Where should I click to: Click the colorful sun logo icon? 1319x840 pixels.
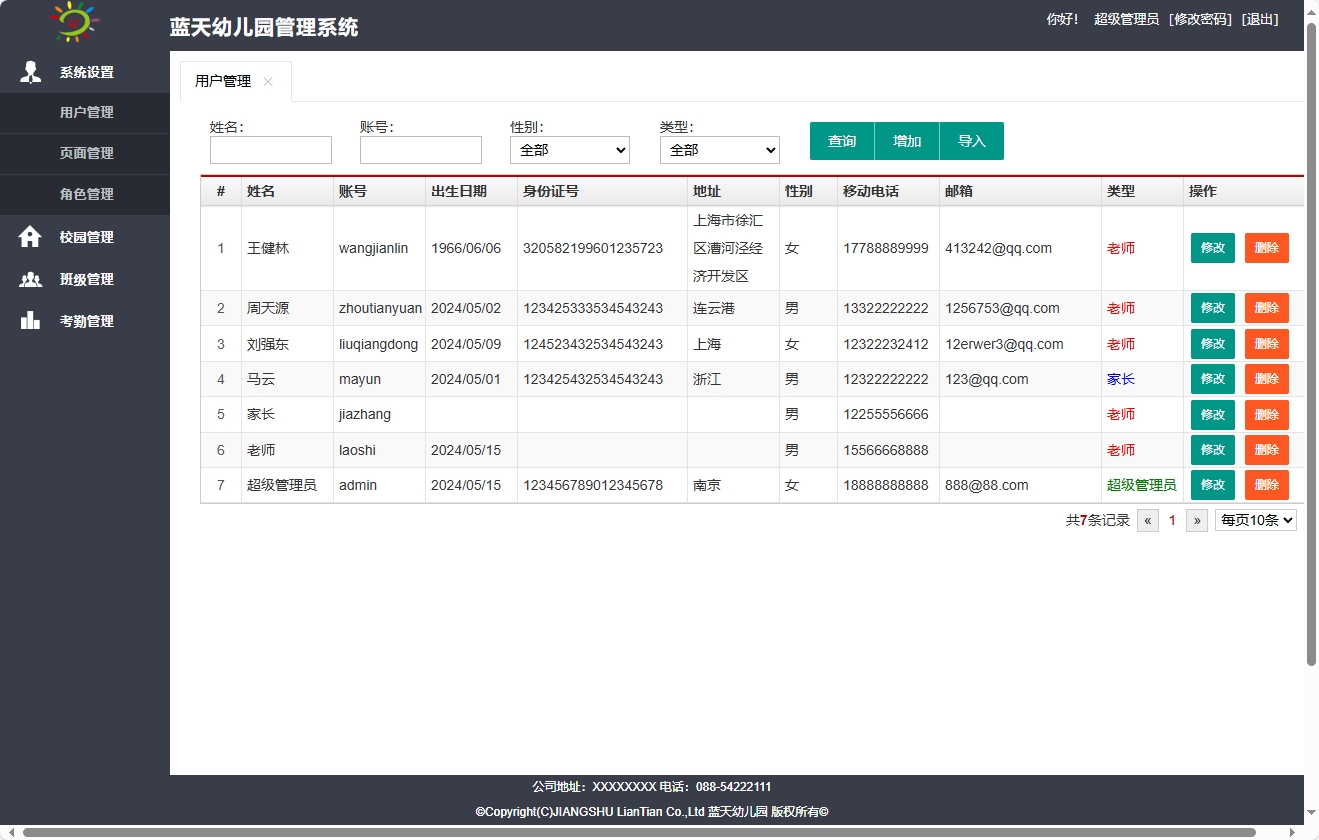73,21
